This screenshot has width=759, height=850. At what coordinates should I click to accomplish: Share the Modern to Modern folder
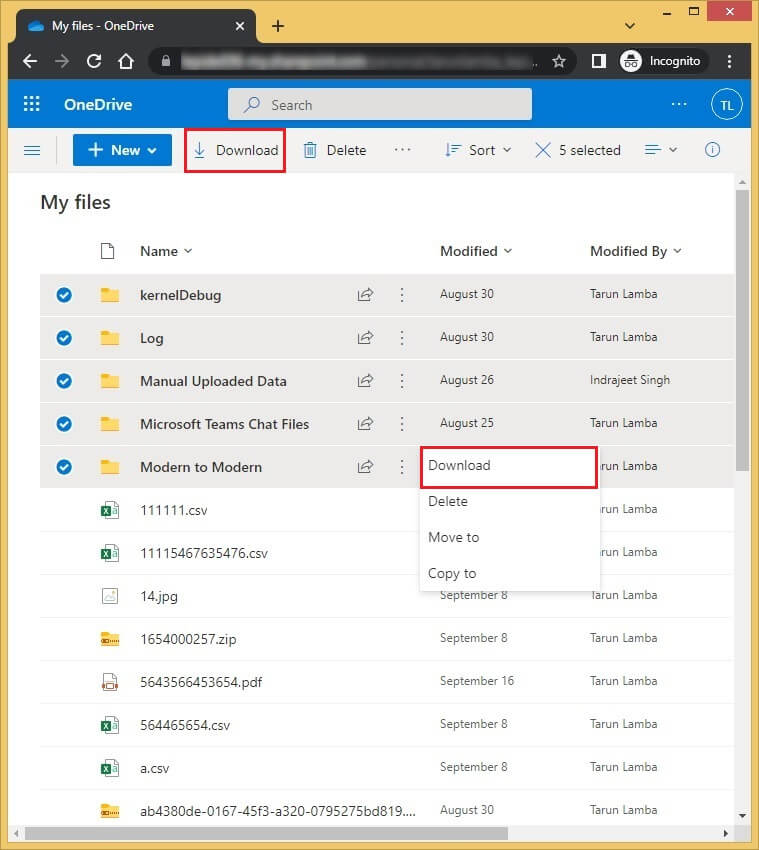point(365,466)
